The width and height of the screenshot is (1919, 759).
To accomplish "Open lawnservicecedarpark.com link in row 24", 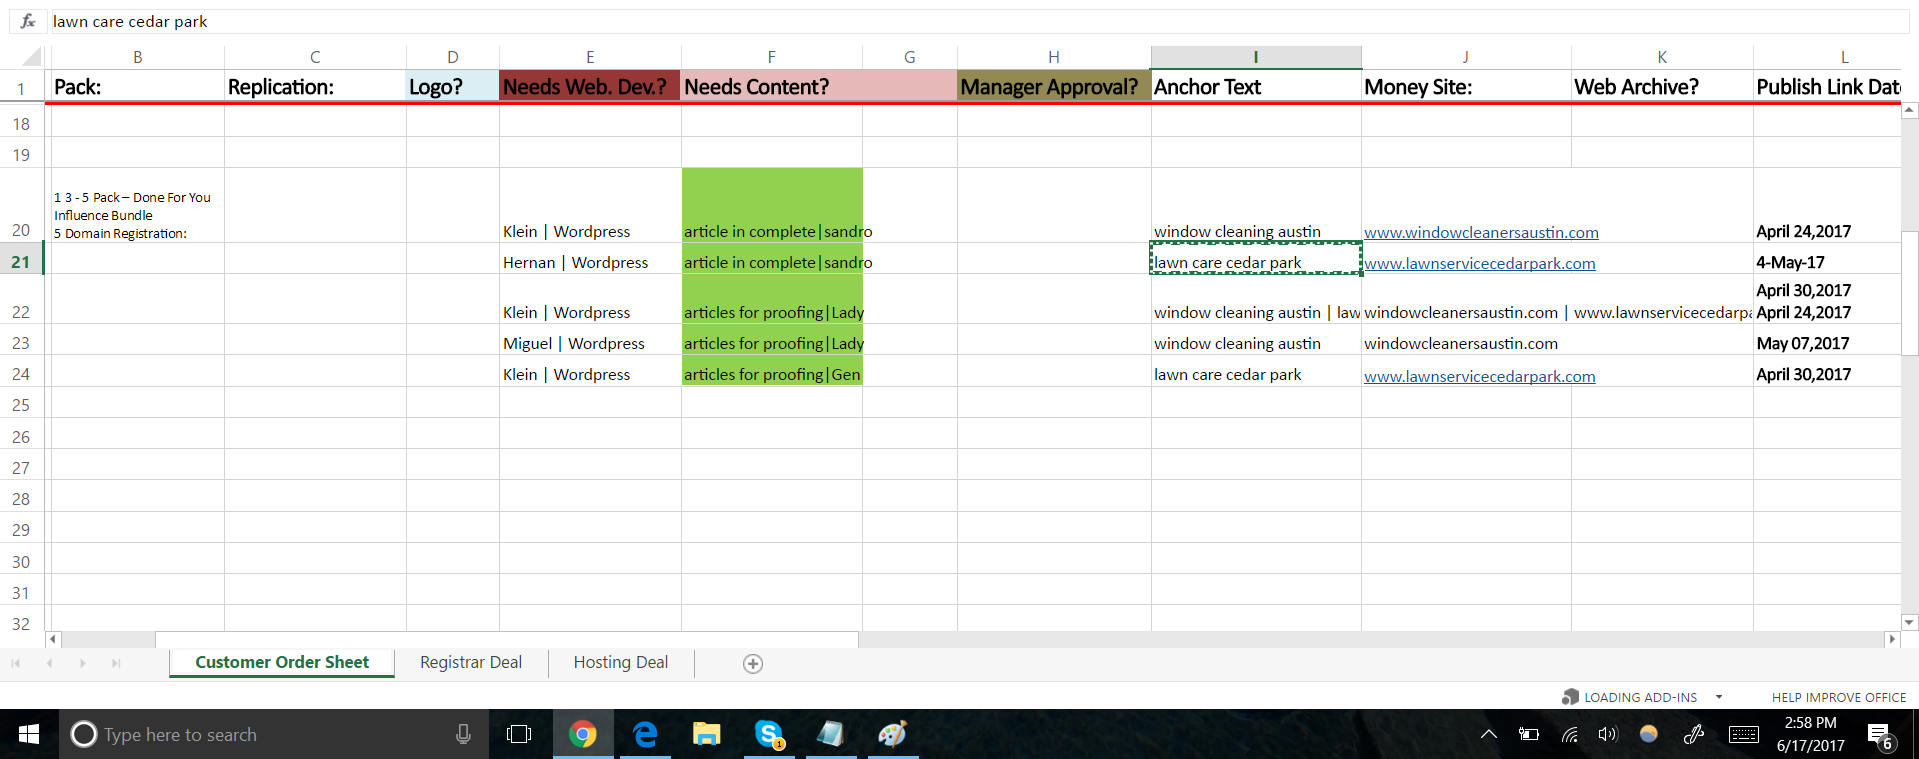I will (1479, 377).
